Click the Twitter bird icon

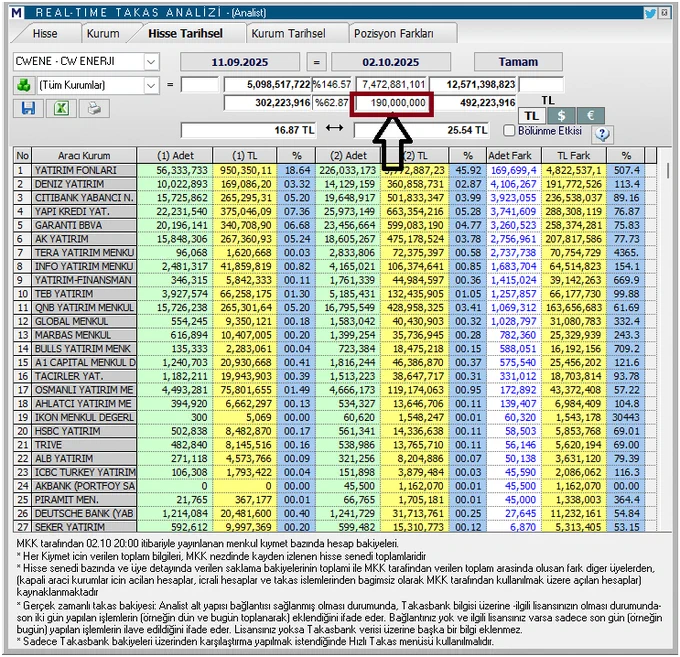click(650, 13)
